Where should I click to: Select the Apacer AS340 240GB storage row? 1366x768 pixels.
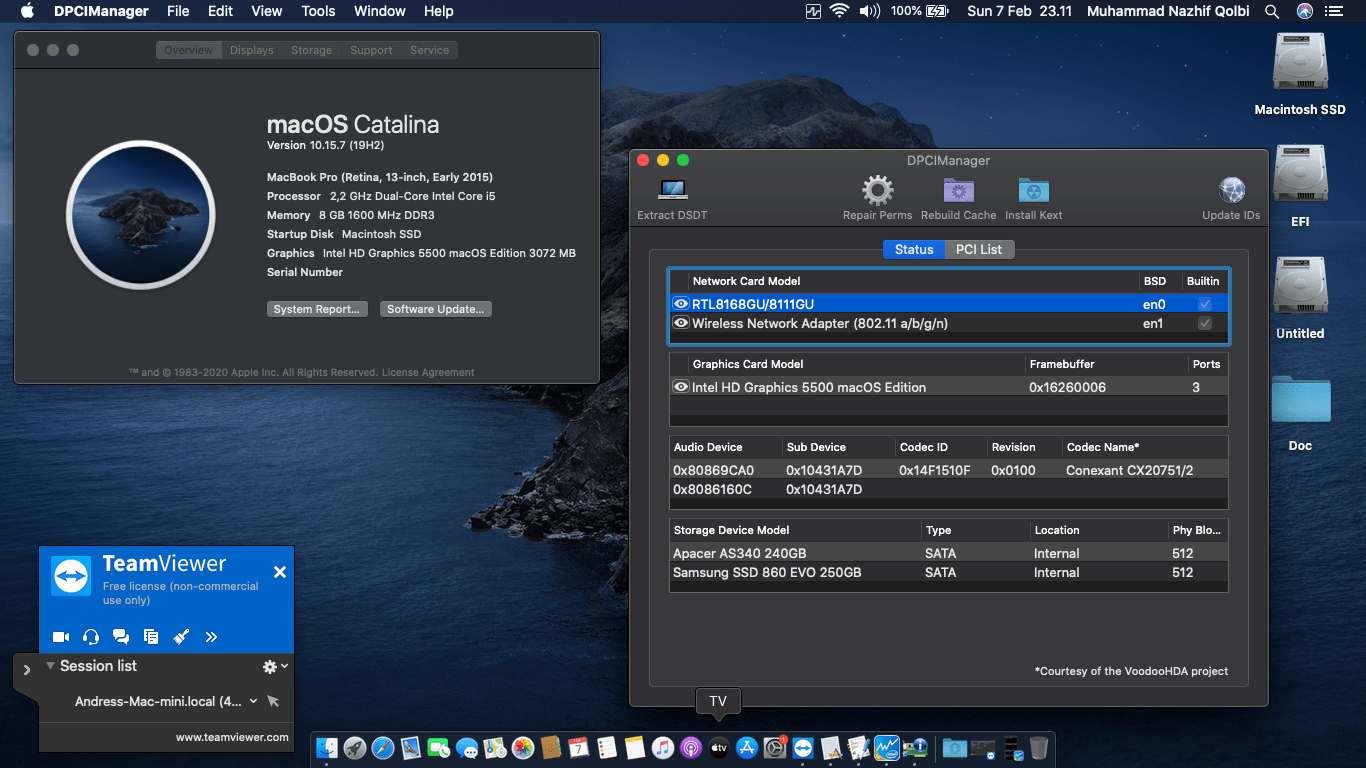click(x=948, y=553)
